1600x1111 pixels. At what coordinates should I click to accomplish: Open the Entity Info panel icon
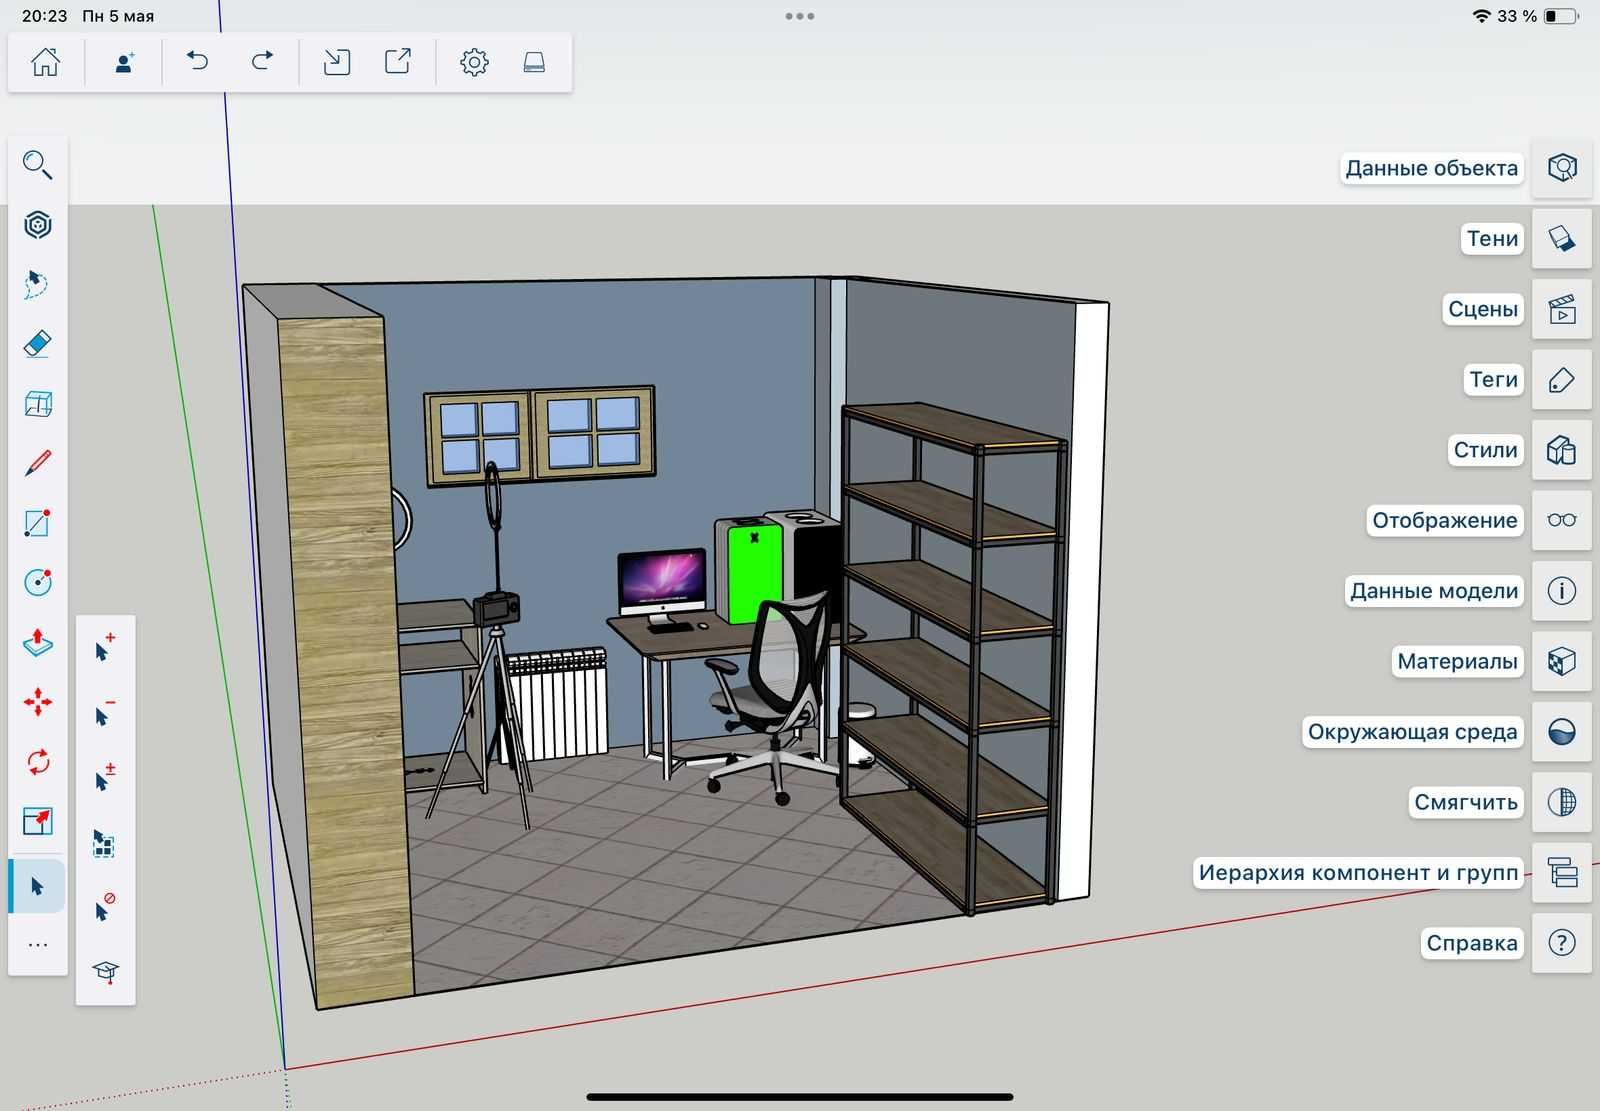coord(1562,167)
